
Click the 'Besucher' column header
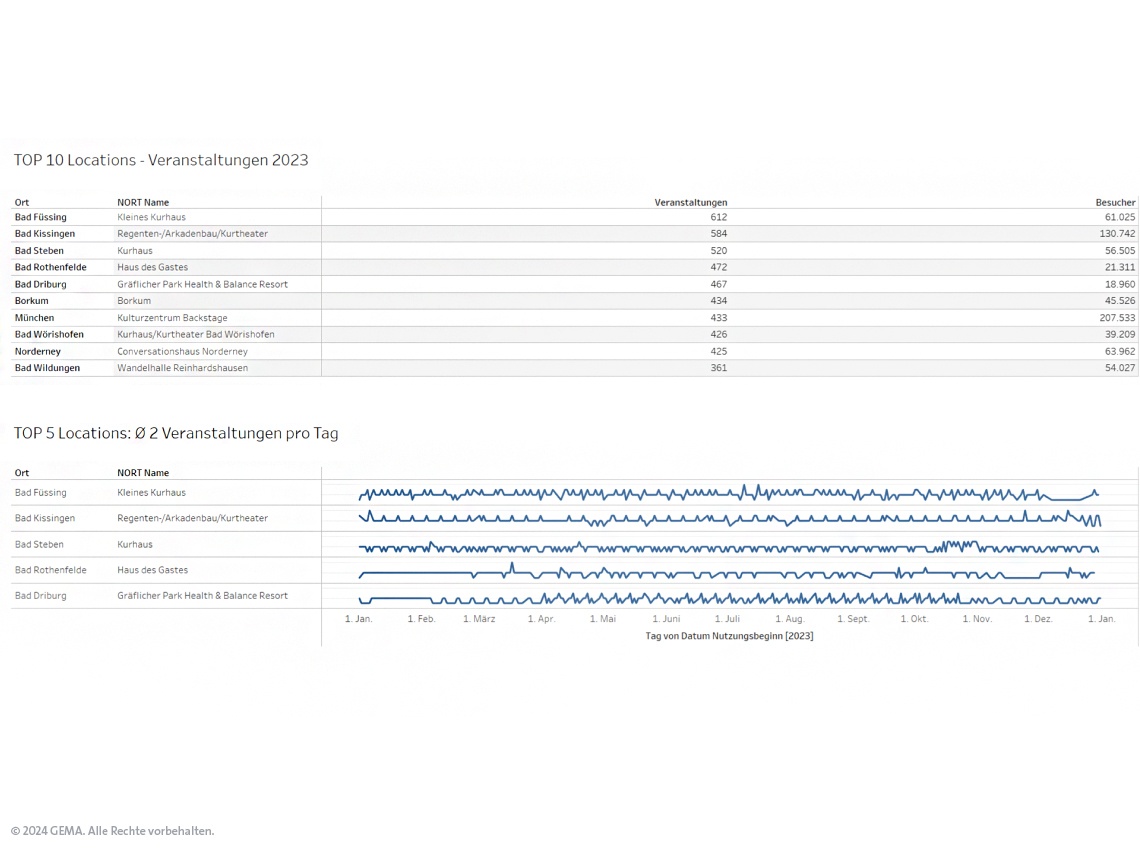tap(1115, 202)
